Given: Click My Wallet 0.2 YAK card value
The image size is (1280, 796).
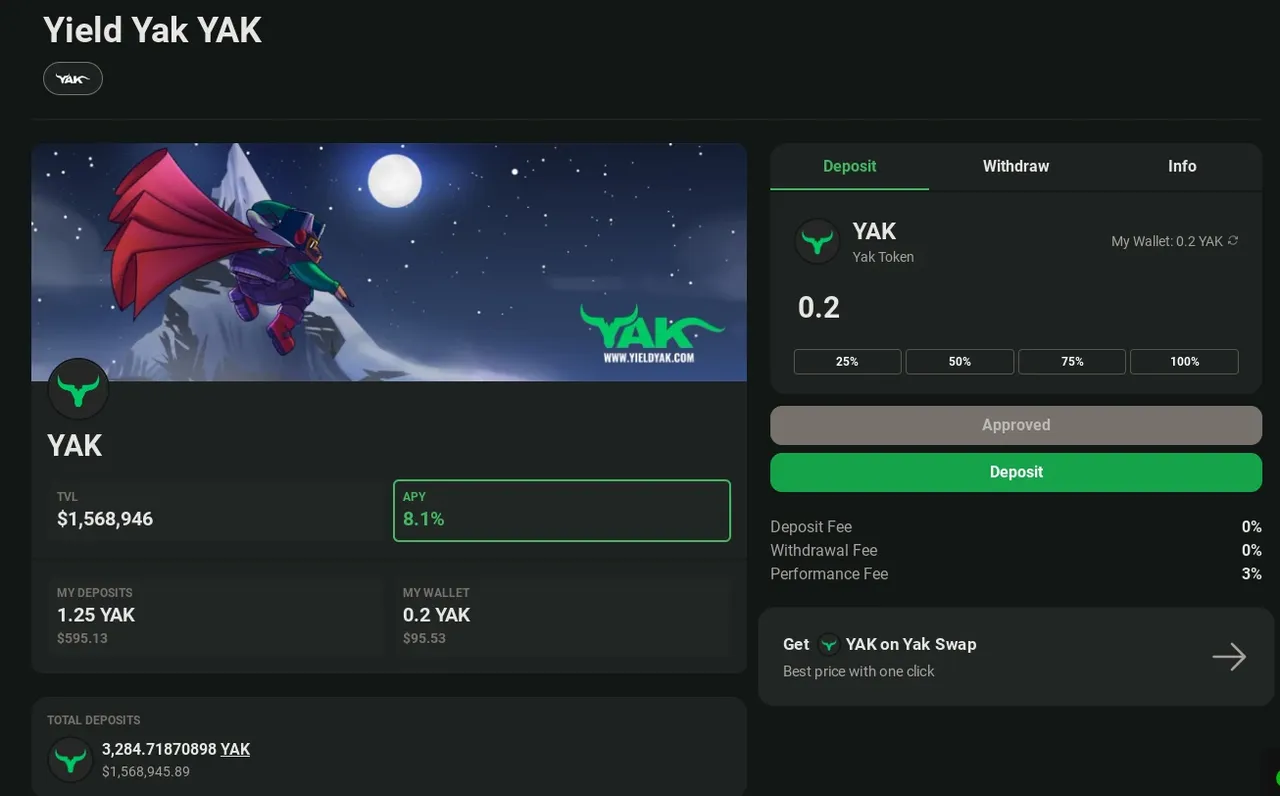Looking at the screenshot, I should [436, 615].
